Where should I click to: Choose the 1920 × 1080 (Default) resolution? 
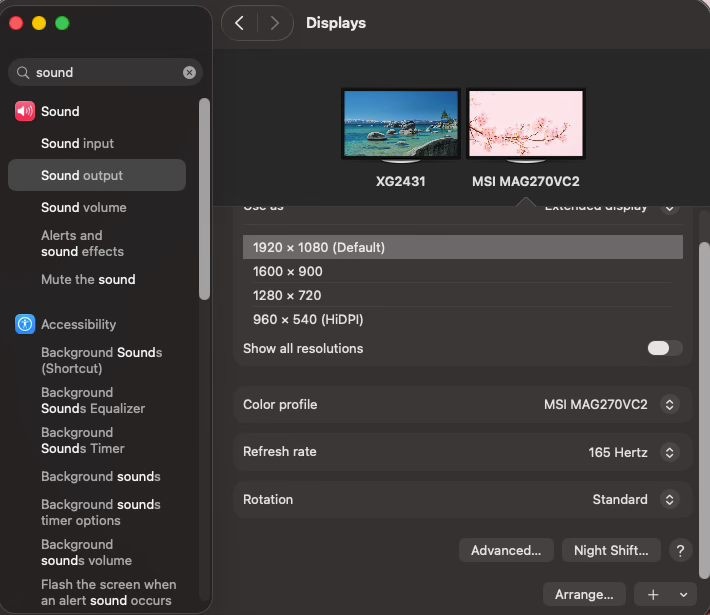(463, 247)
